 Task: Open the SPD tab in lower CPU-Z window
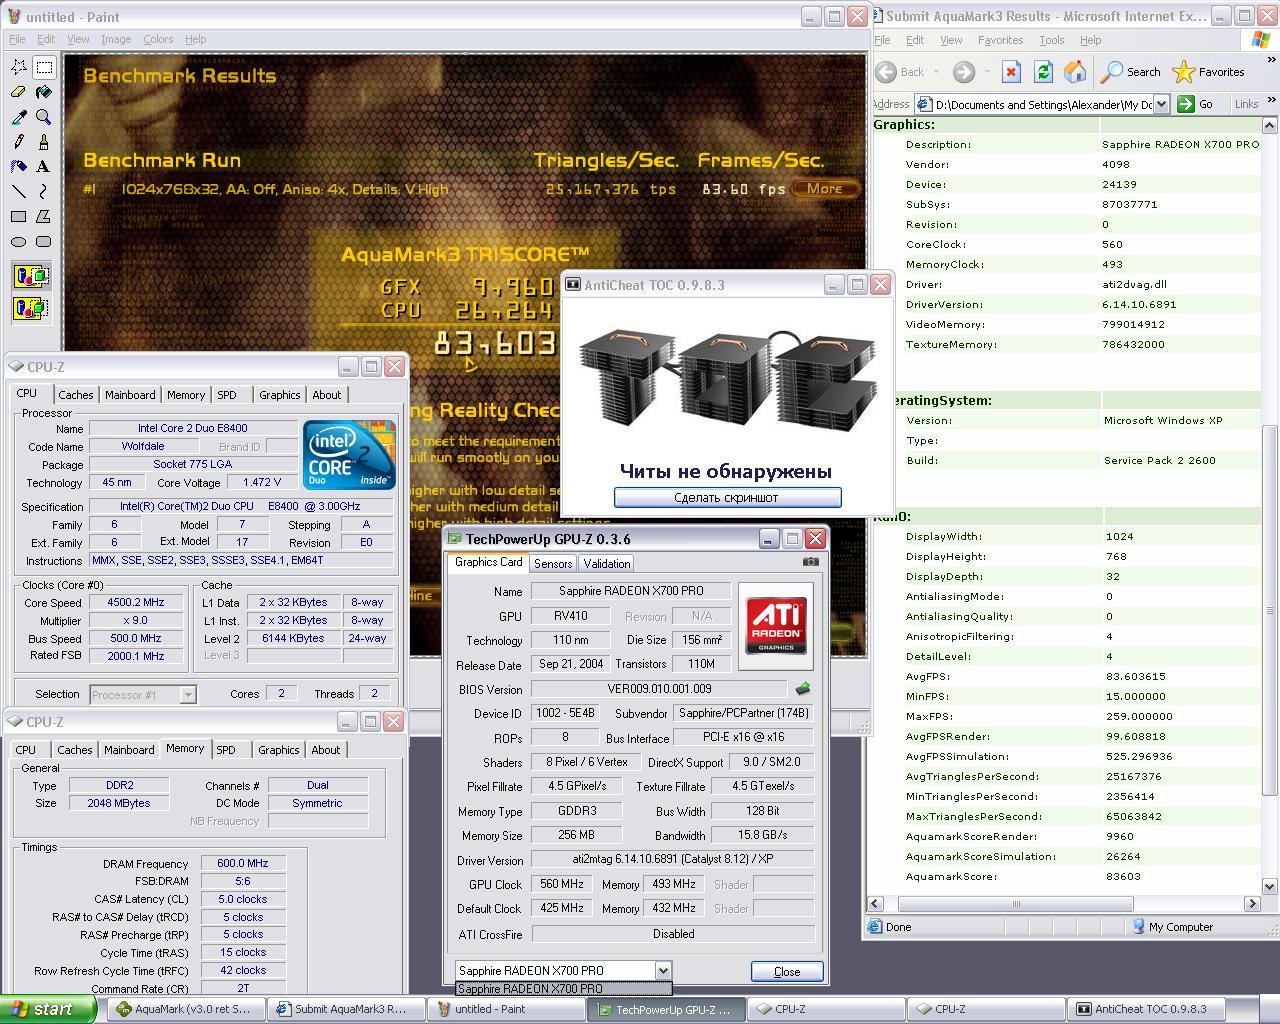(226, 750)
